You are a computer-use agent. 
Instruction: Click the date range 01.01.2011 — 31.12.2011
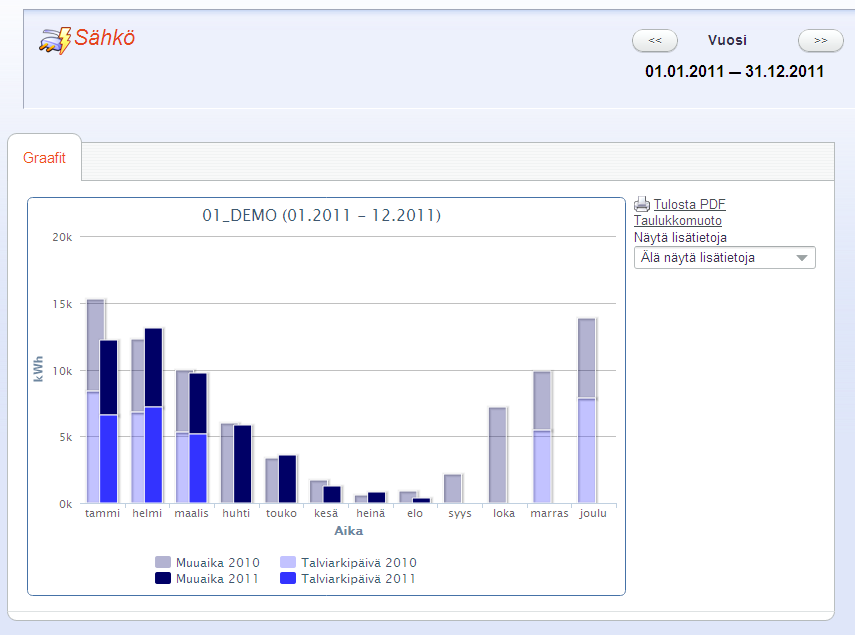734,71
